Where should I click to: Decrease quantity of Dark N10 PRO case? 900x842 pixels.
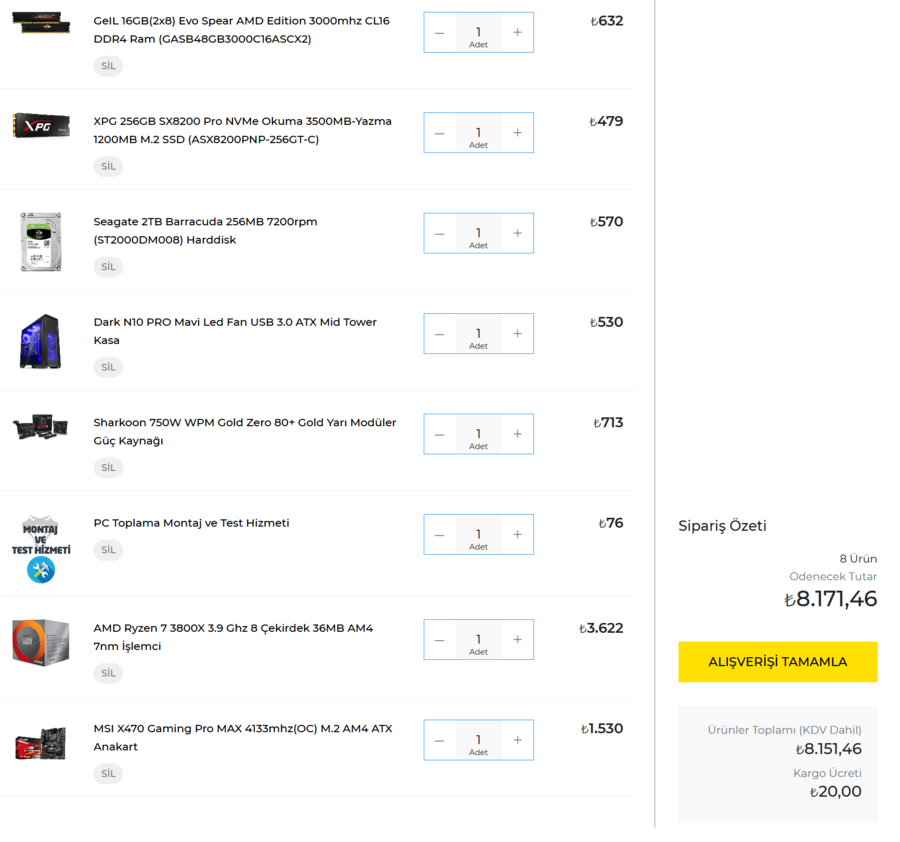pyautogui.click(x=440, y=334)
